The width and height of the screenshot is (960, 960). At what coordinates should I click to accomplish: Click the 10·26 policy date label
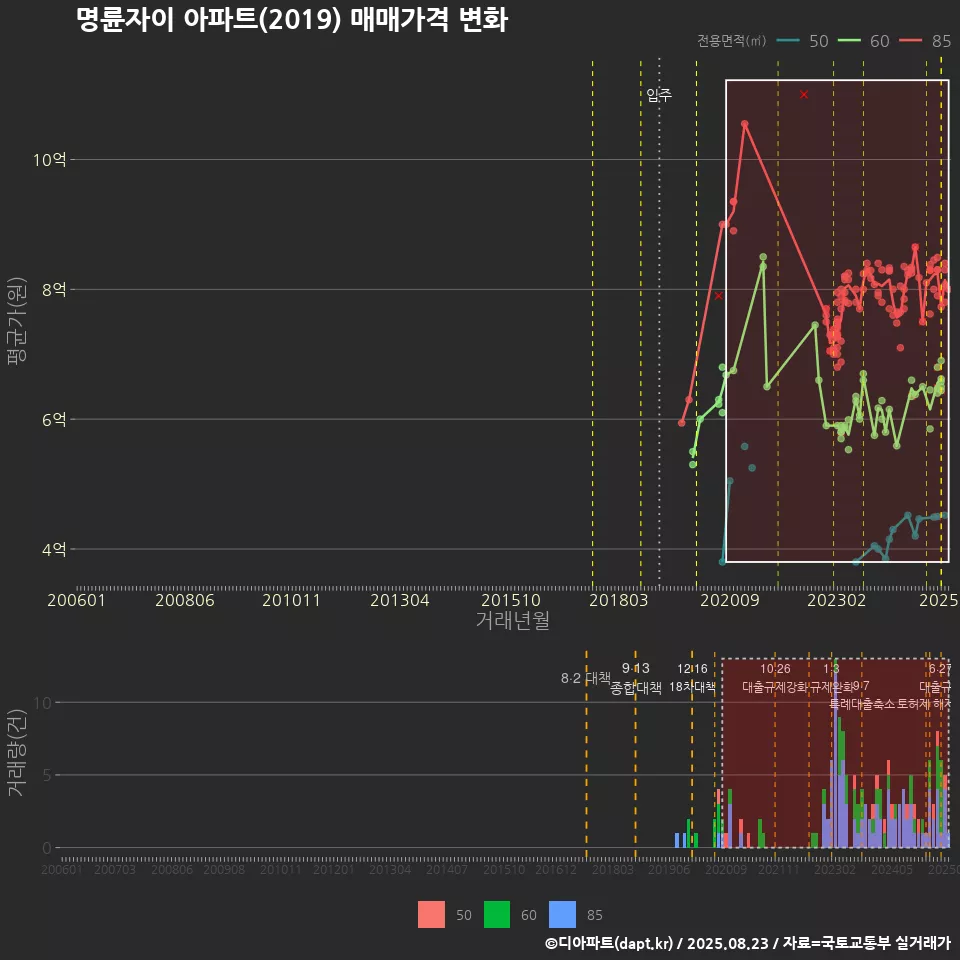(775, 669)
